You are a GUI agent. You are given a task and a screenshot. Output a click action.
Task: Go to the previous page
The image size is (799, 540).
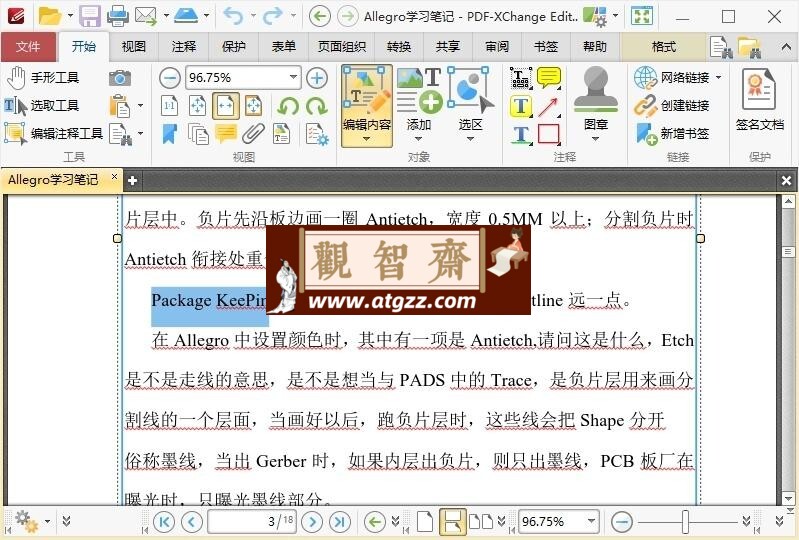tap(192, 521)
